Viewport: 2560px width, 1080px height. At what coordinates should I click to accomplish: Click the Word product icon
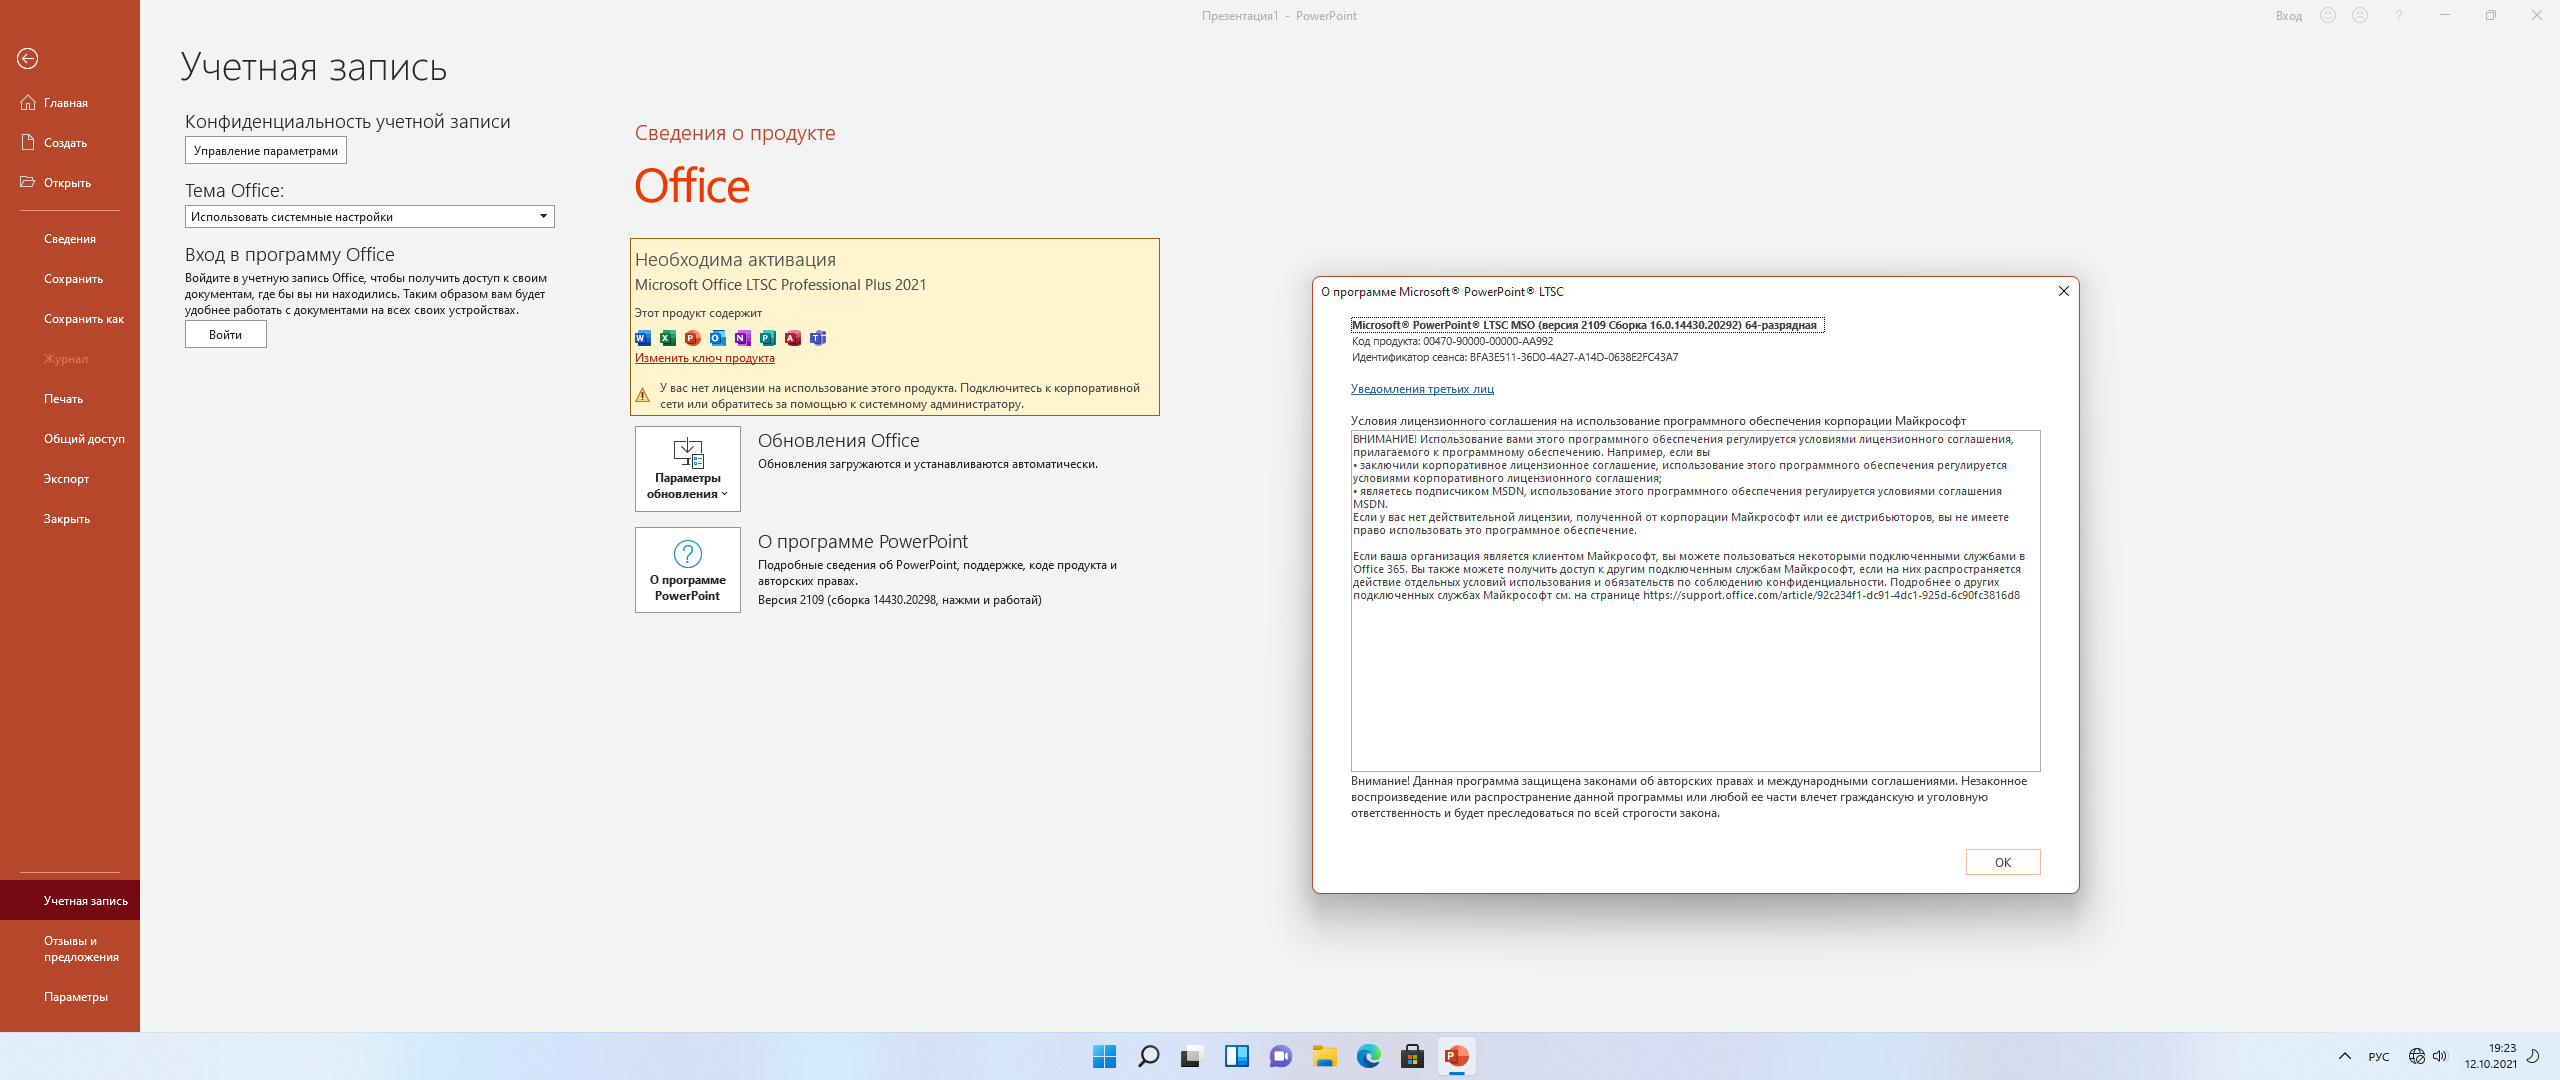click(643, 338)
